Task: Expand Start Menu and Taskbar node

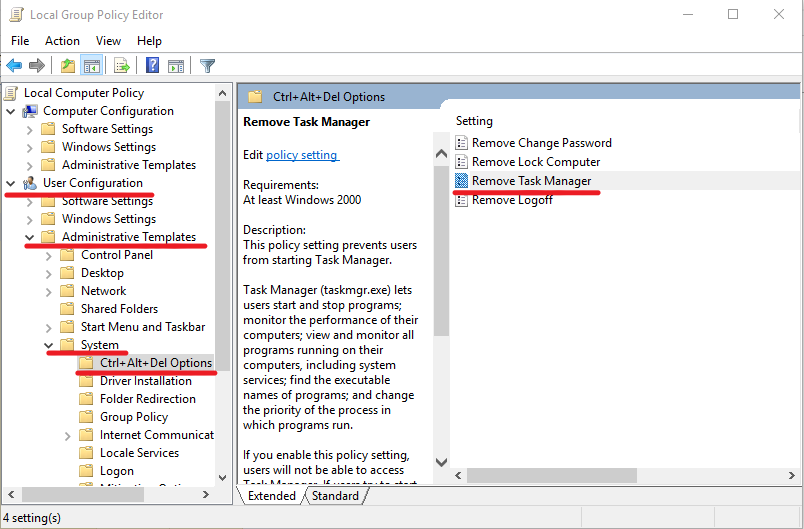Action: tap(49, 328)
